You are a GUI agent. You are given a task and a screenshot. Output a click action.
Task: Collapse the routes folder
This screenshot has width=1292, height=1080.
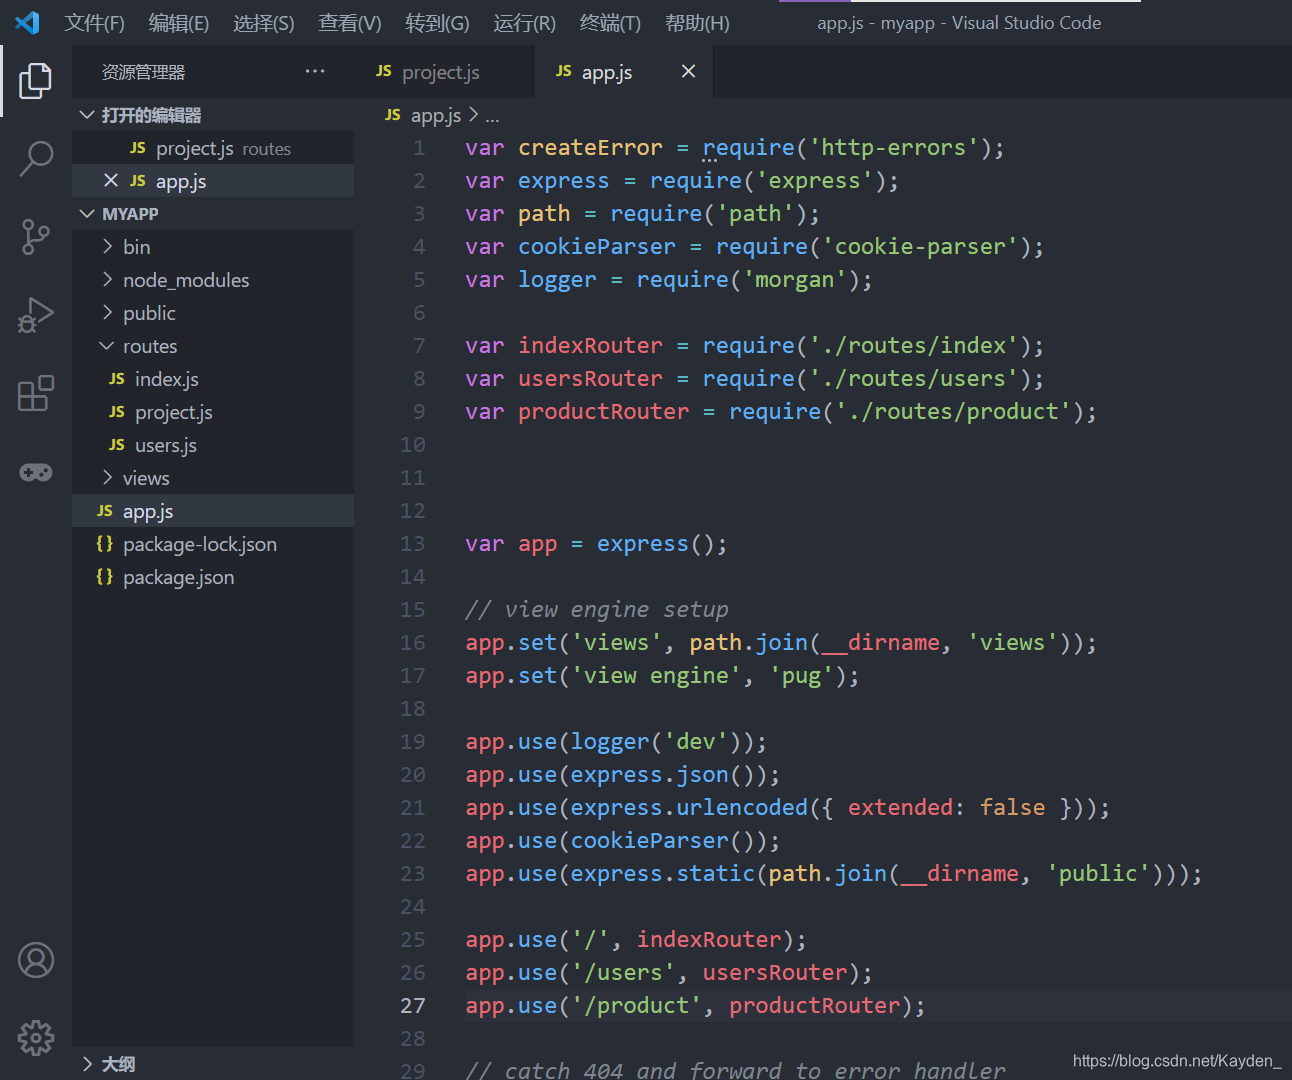click(x=107, y=345)
